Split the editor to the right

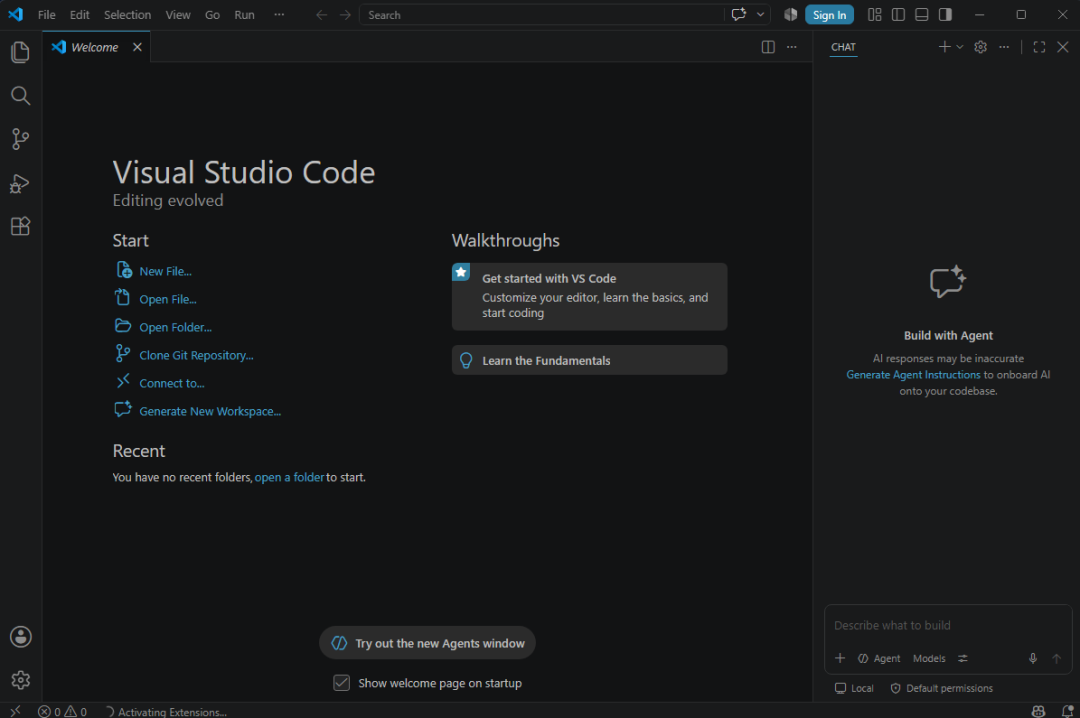[768, 47]
